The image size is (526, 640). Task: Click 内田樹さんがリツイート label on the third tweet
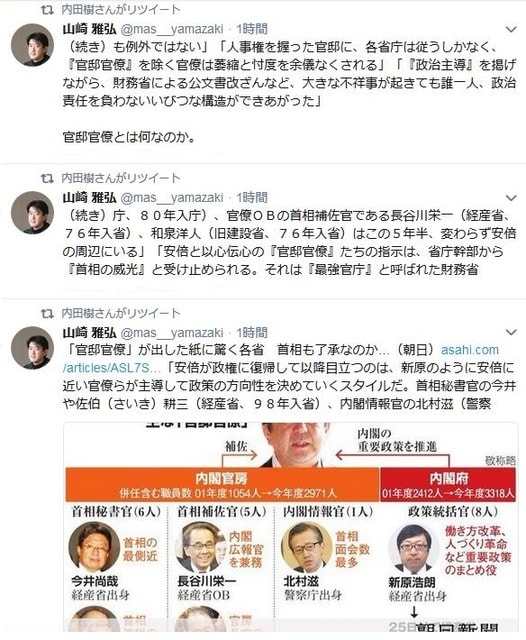[121, 313]
